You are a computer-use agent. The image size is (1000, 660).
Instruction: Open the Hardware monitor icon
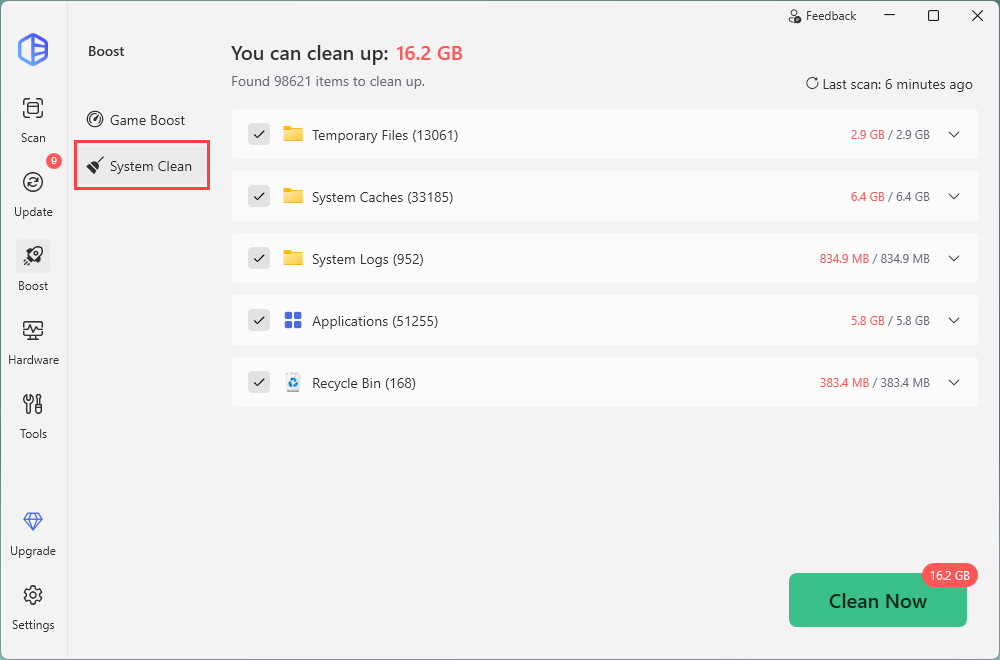[x=33, y=330]
